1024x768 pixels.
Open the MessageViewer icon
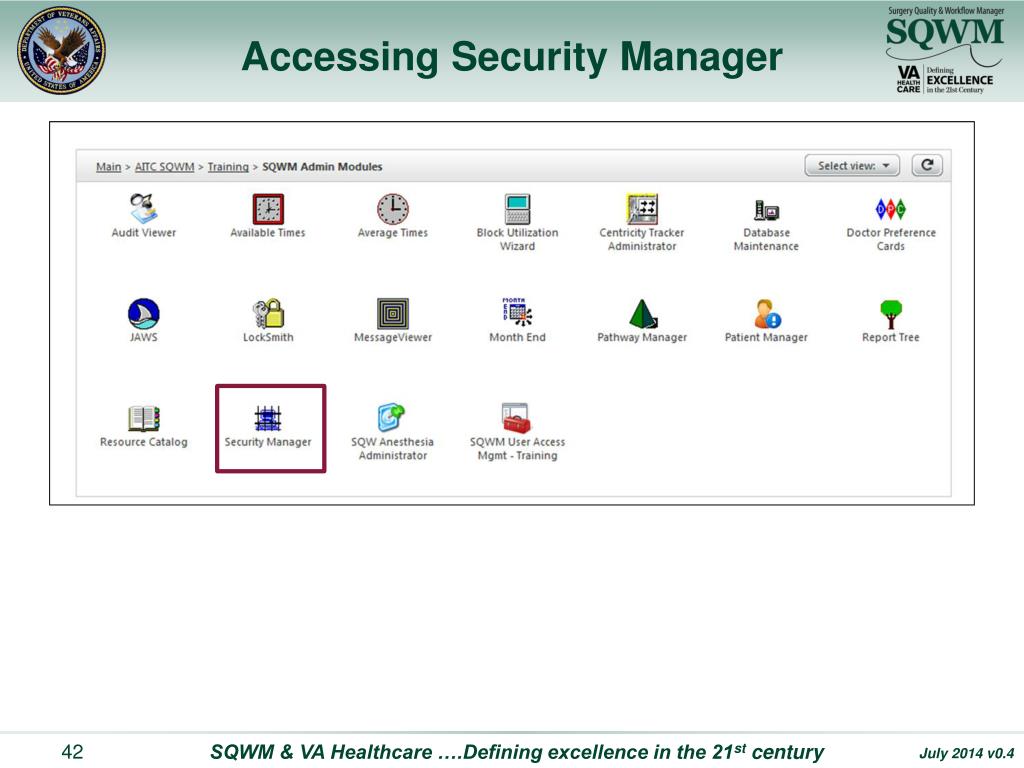click(392, 313)
